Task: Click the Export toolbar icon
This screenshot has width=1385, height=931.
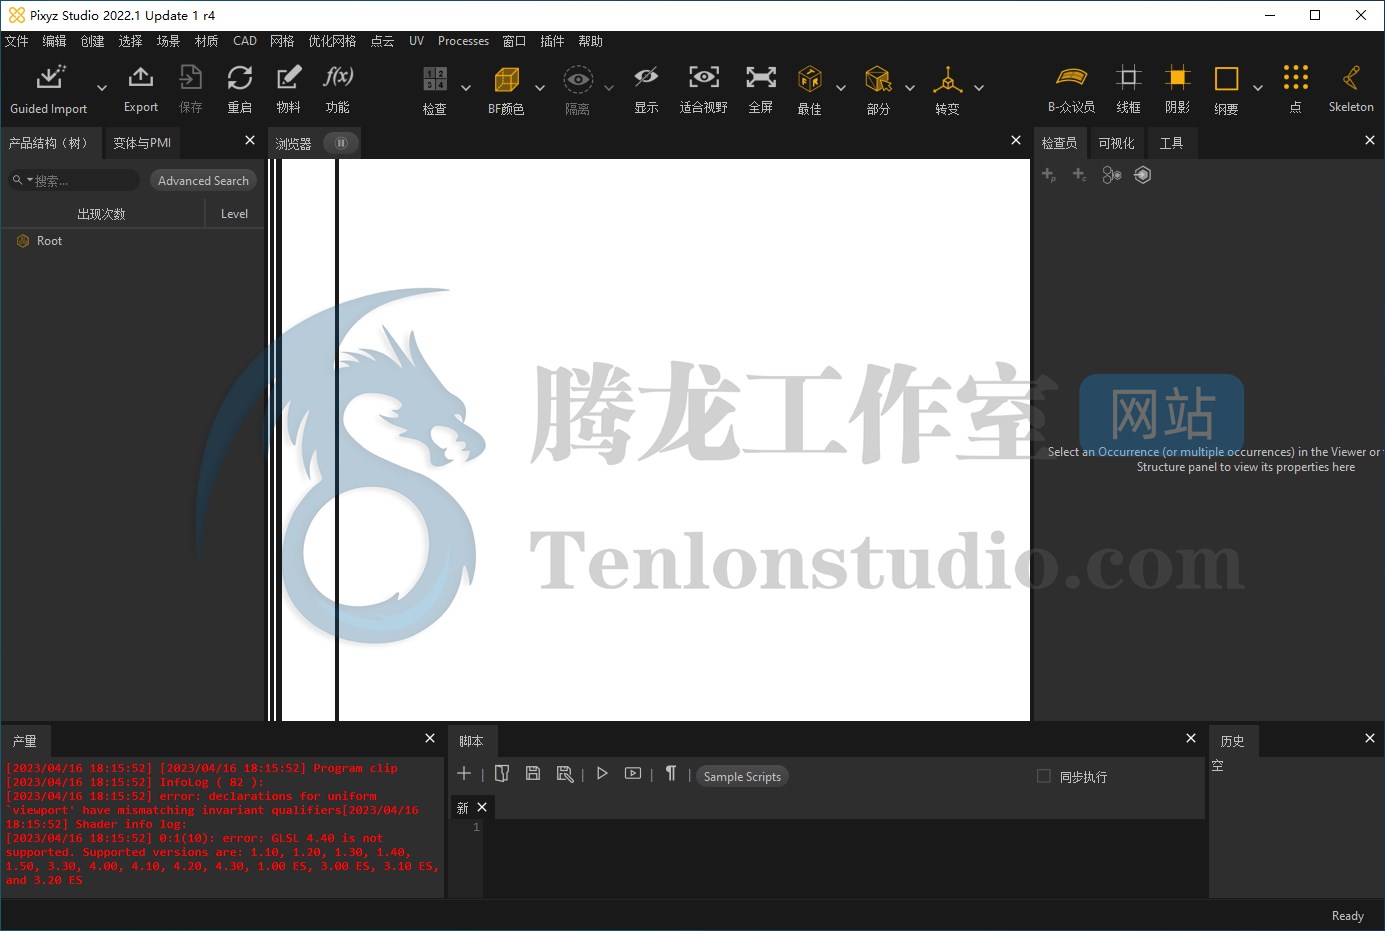Action: 141,78
